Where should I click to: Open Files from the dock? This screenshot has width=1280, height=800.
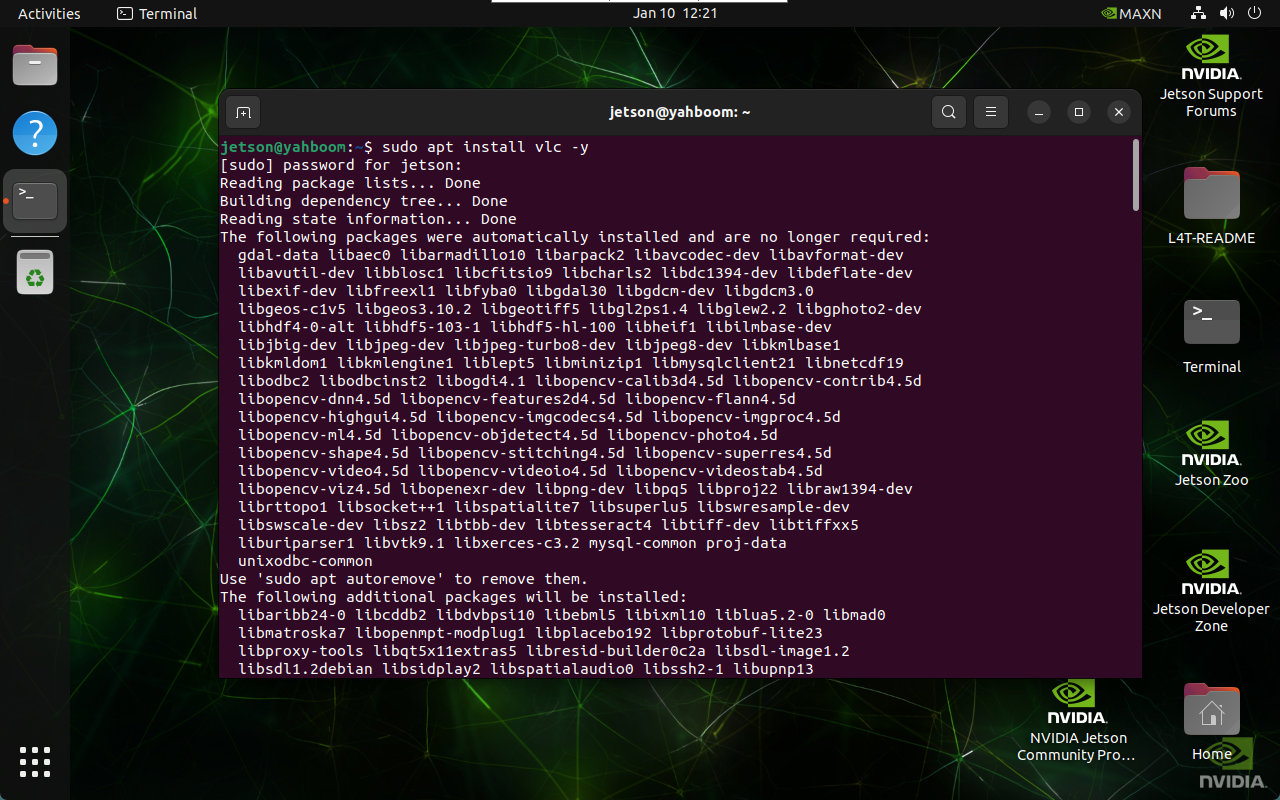click(35, 66)
